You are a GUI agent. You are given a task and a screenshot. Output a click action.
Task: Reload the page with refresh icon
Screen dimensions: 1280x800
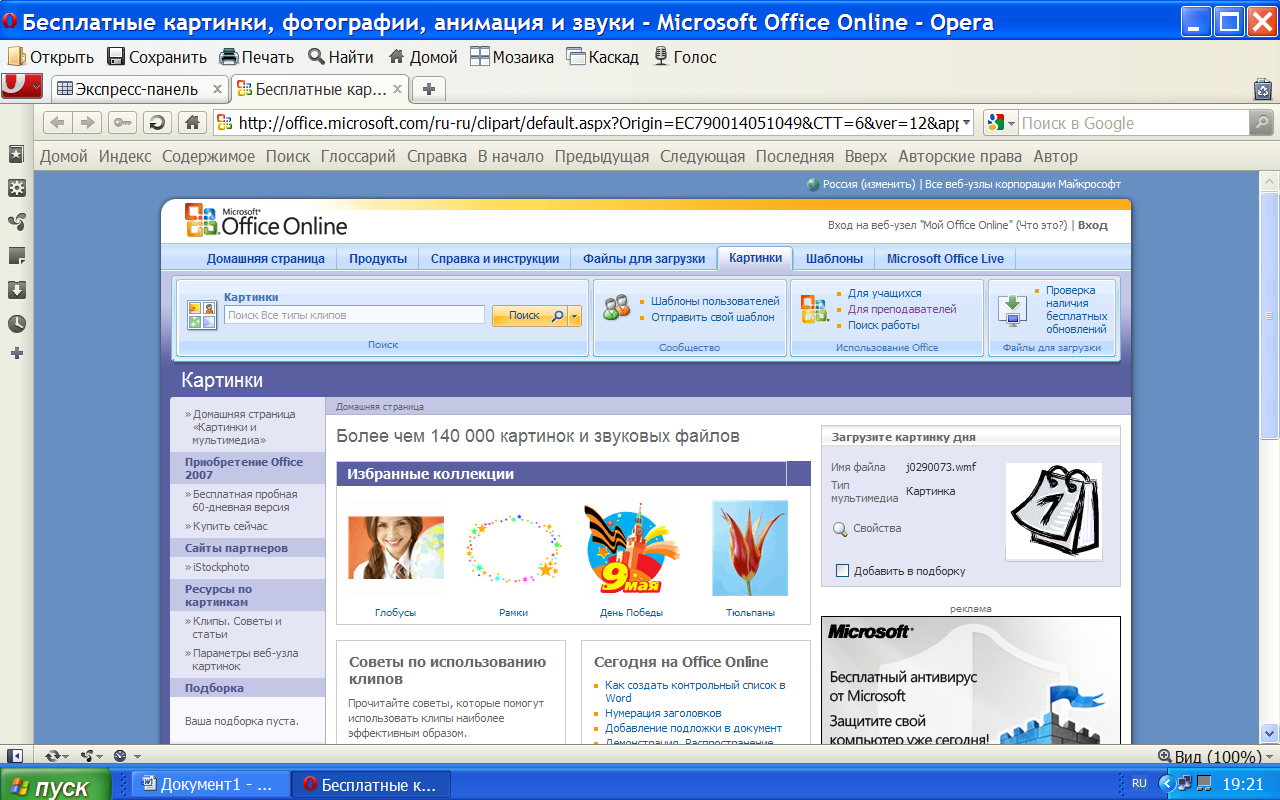(157, 123)
